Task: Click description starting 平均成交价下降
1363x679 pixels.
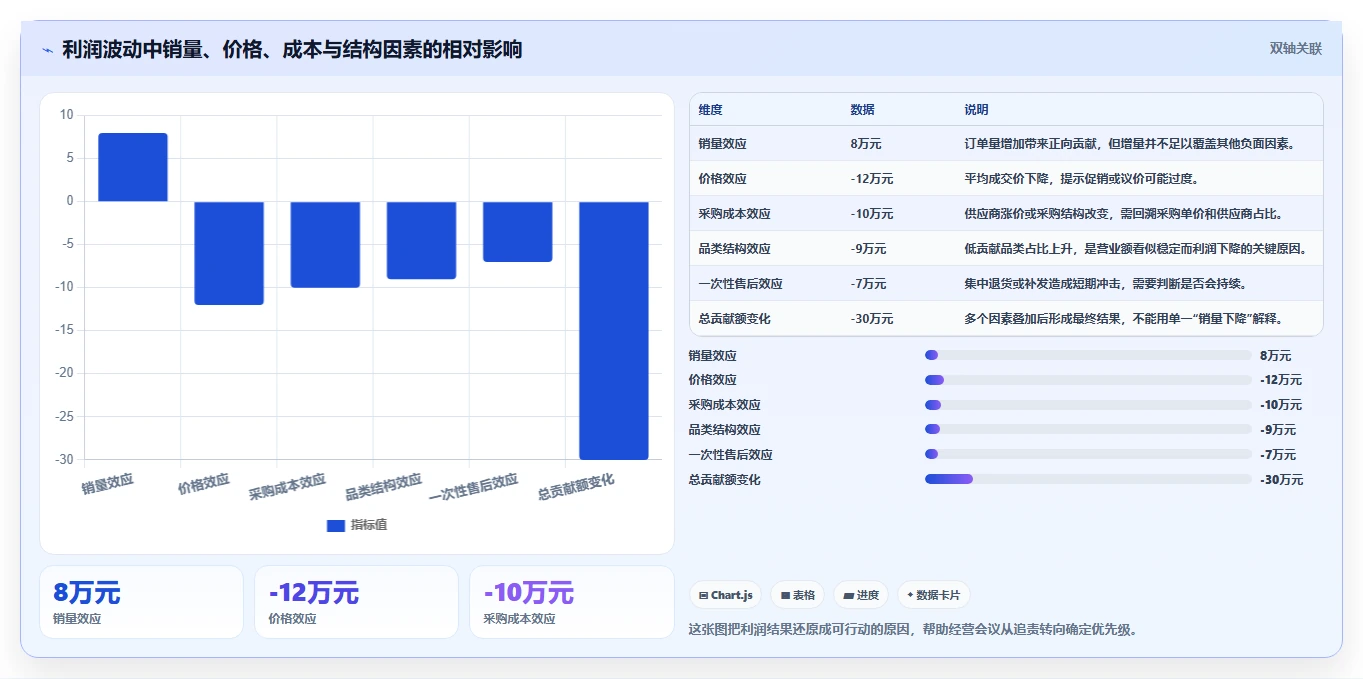Action: [1081, 179]
